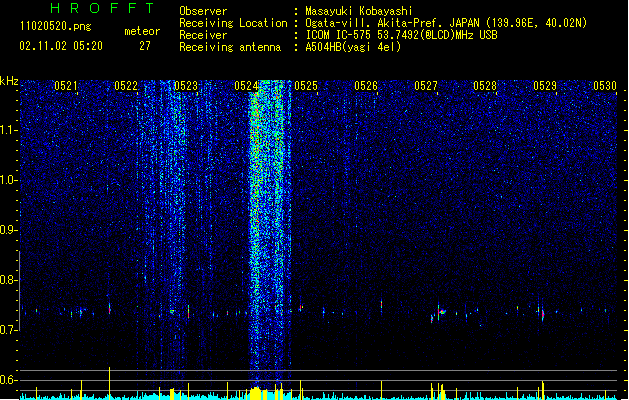Click the 0523 time marker
Viewport: 629px width, 400px height.
pyautogui.click(x=186, y=86)
